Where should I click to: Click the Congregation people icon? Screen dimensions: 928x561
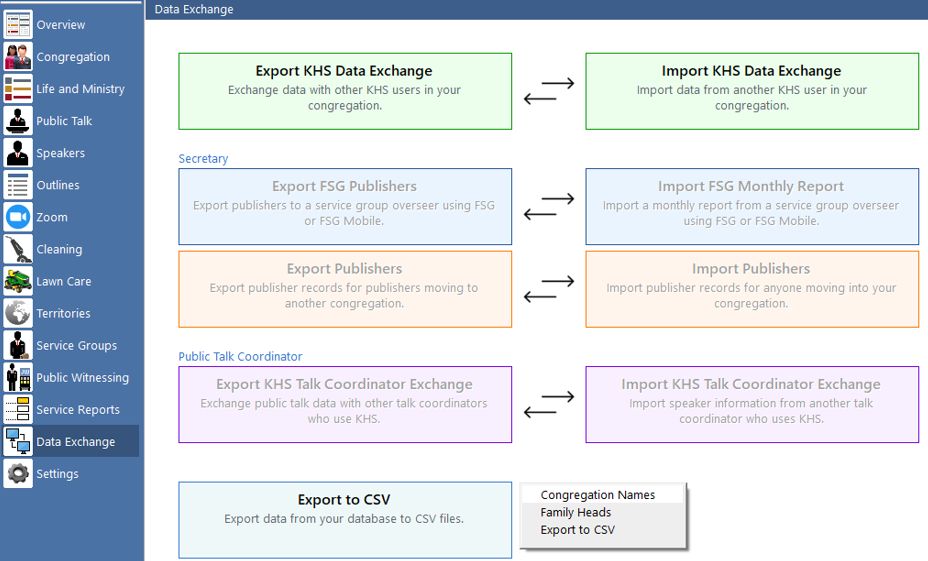pos(18,57)
